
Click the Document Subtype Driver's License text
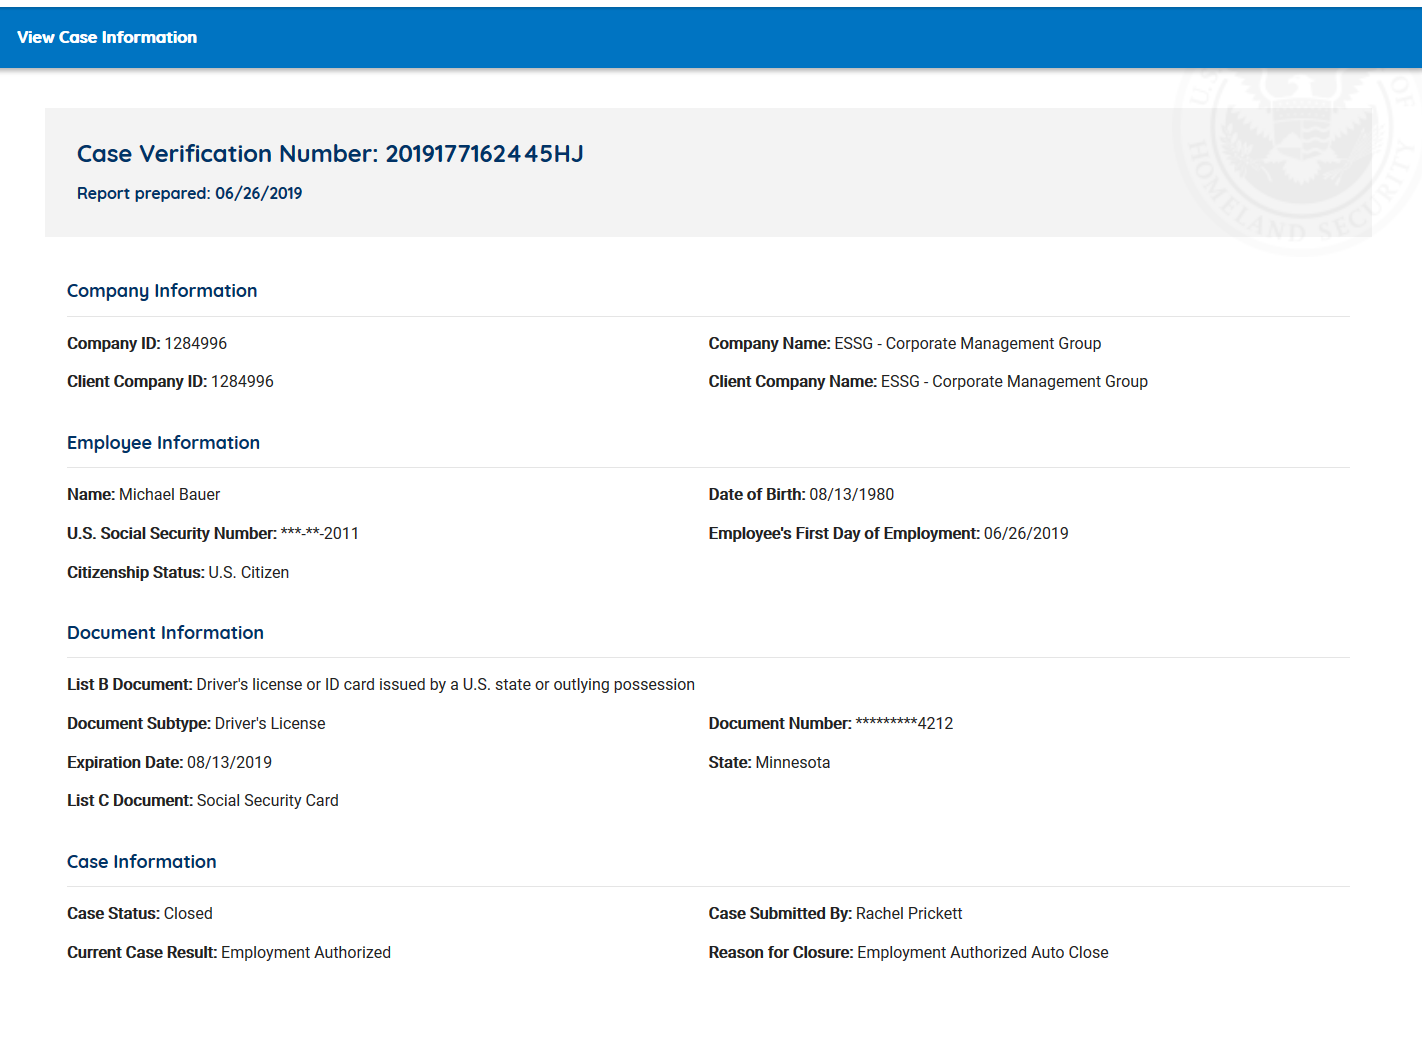[x=269, y=723]
